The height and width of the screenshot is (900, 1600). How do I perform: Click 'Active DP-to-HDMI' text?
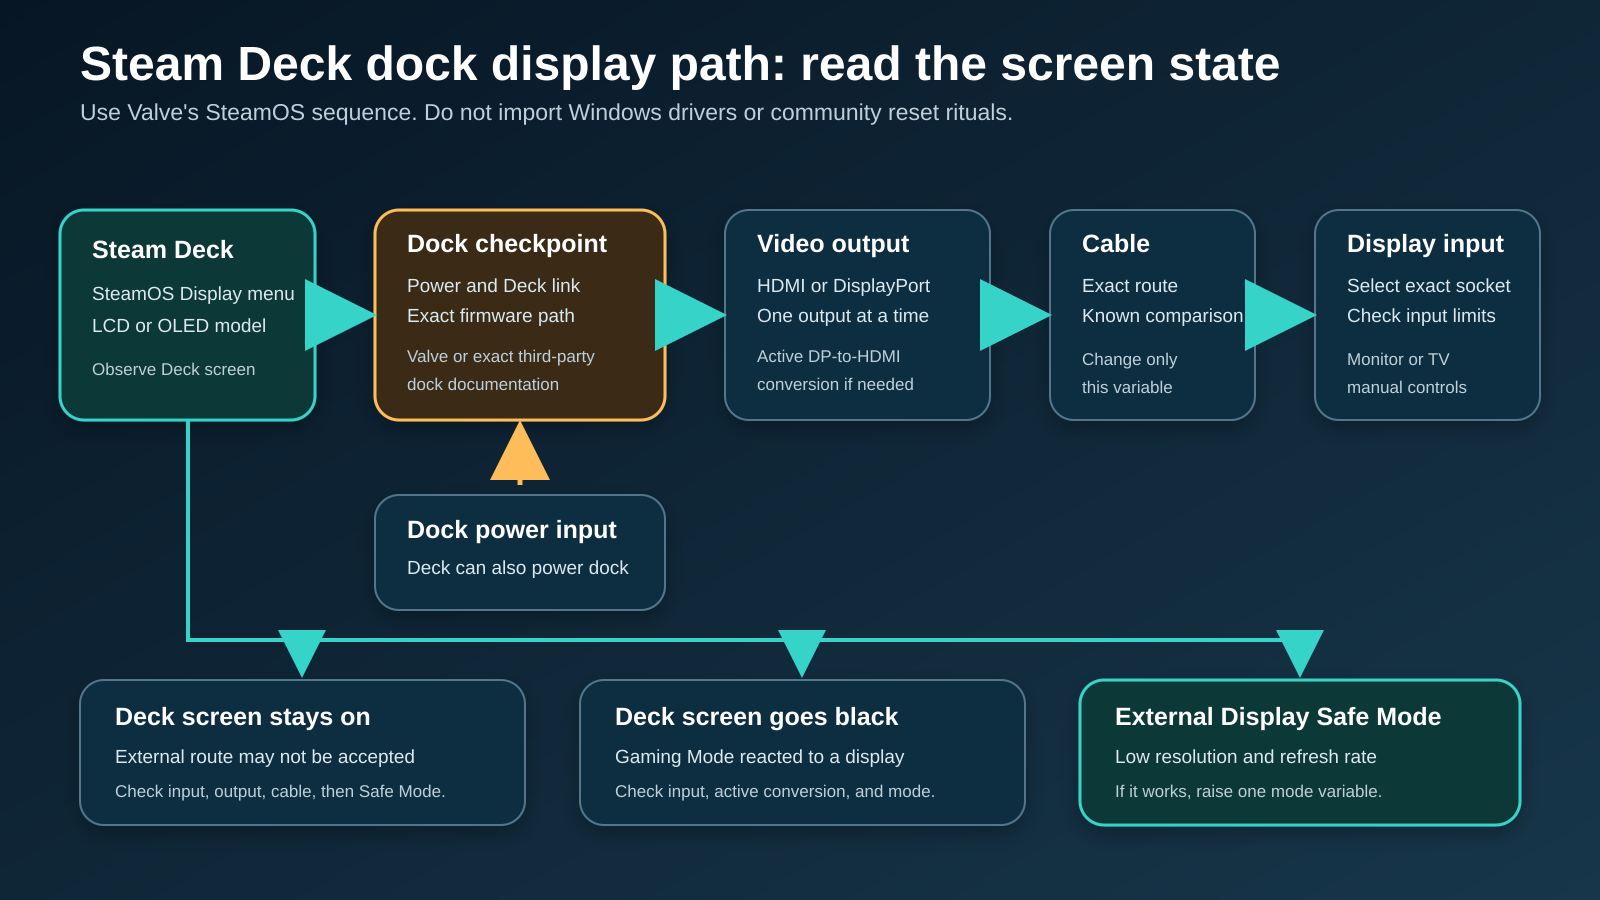[828, 357]
